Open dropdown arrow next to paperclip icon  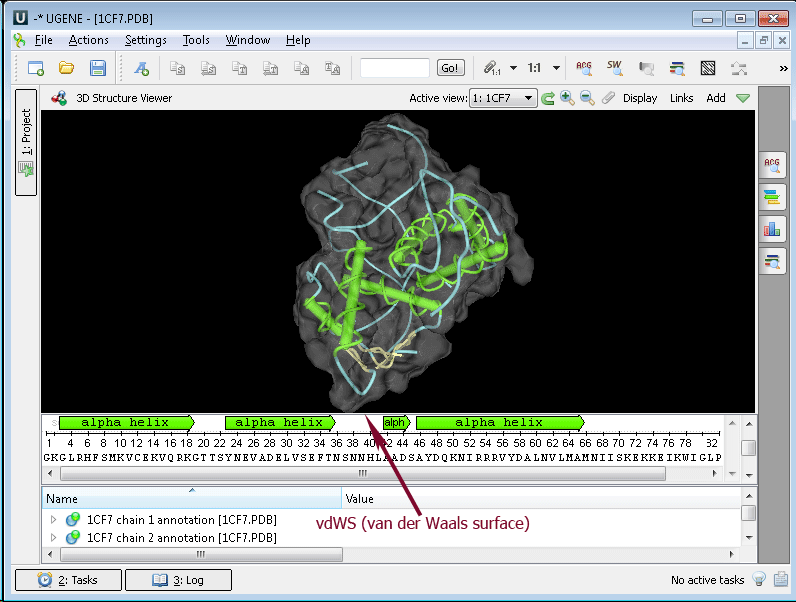click(513, 68)
